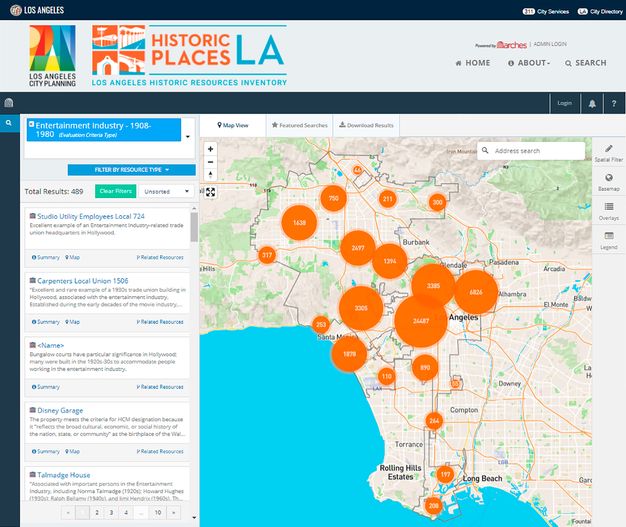
Task: Switch to Featured Searches tab
Action: tap(299, 126)
